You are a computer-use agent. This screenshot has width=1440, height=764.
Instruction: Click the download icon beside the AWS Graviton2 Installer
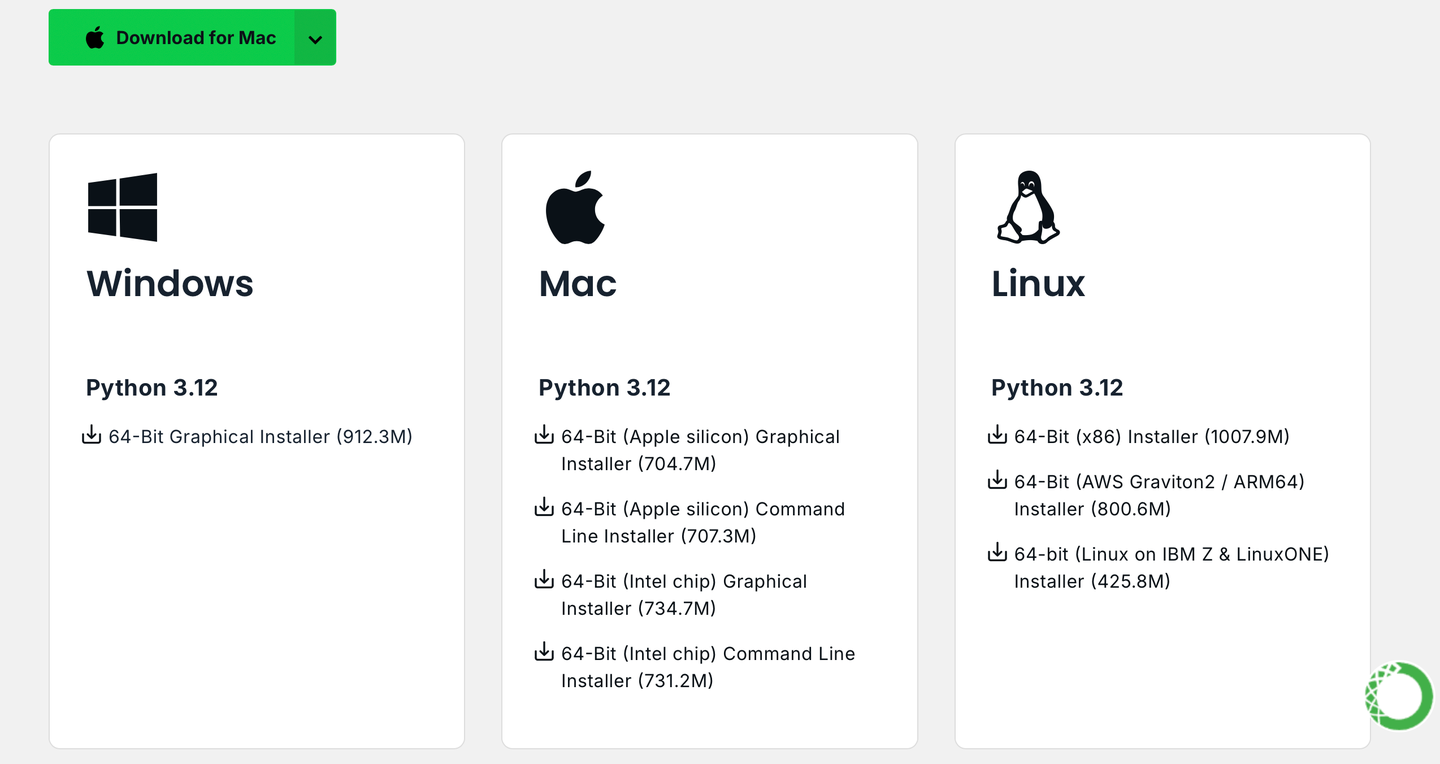click(x=997, y=480)
